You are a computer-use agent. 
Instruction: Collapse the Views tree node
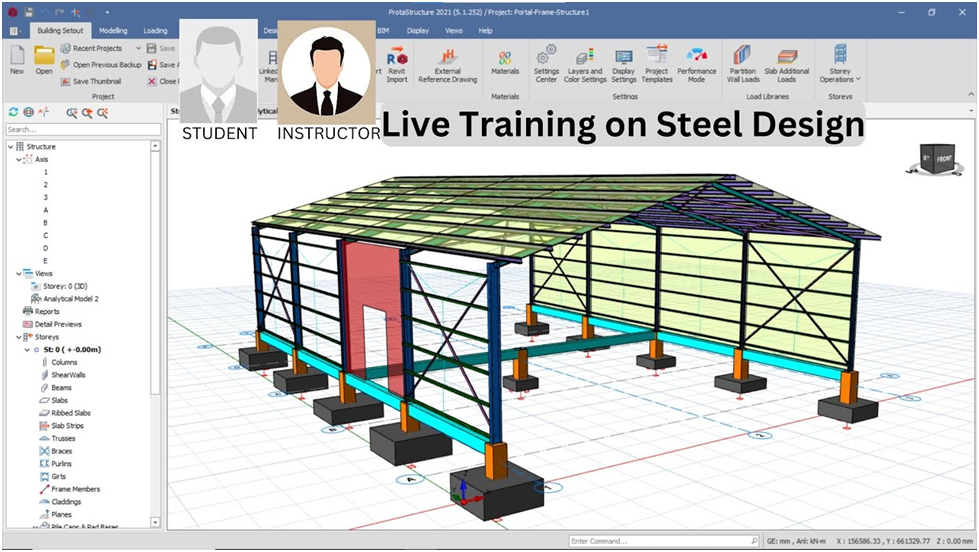(19, 274)
